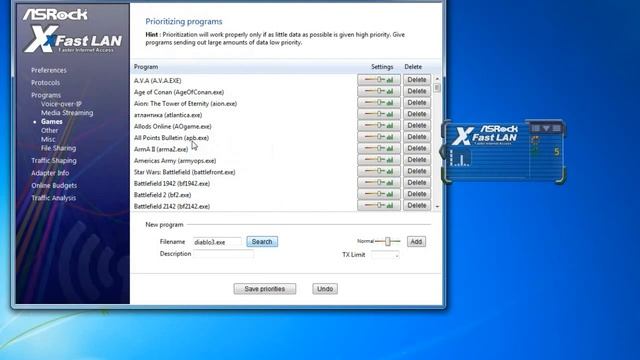640x360 pixels.
Task: Select Media Streaming under Programs
Action: tap(67, 113)
